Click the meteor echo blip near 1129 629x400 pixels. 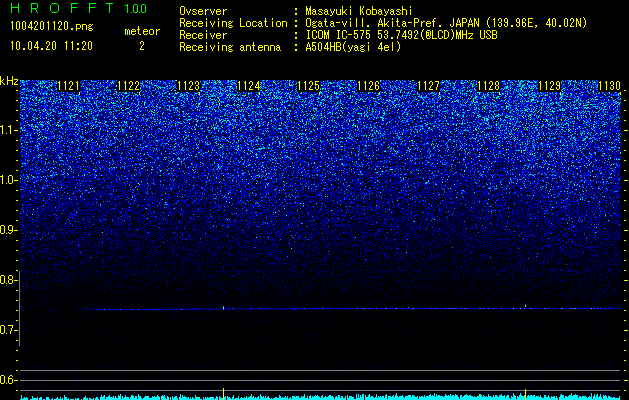525,306
